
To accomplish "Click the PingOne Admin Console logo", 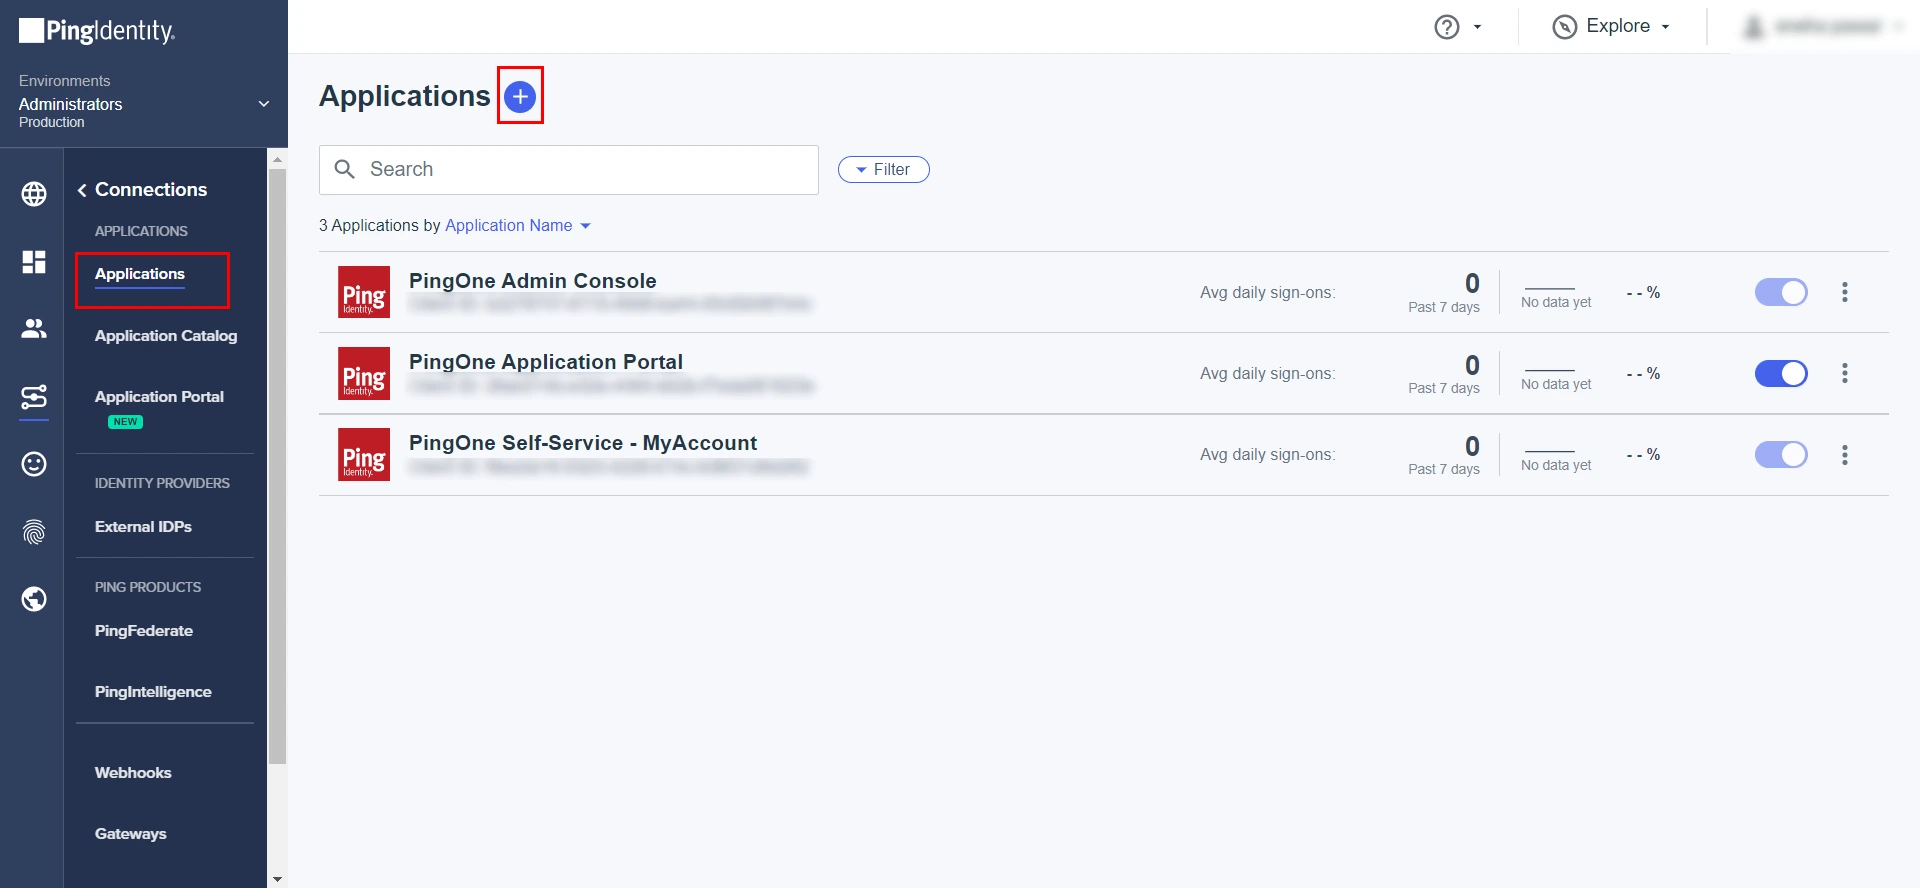I will 364,292.
